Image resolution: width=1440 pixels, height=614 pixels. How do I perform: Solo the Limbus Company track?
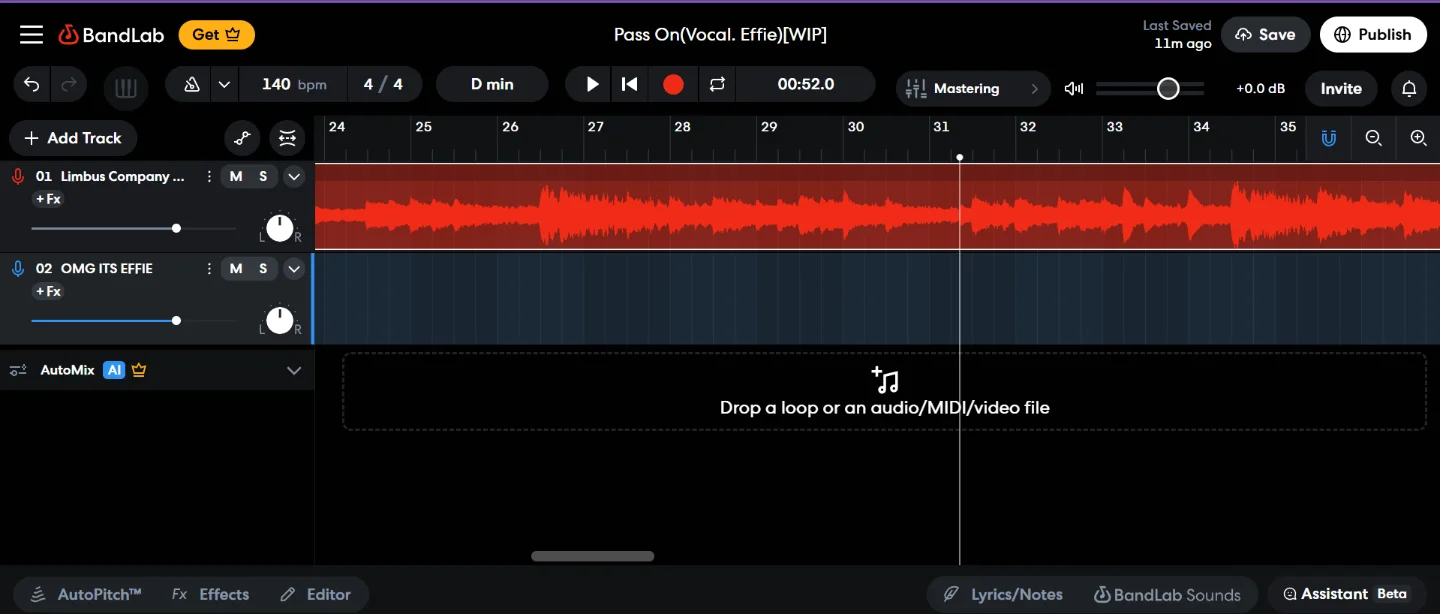pos(263,177)
